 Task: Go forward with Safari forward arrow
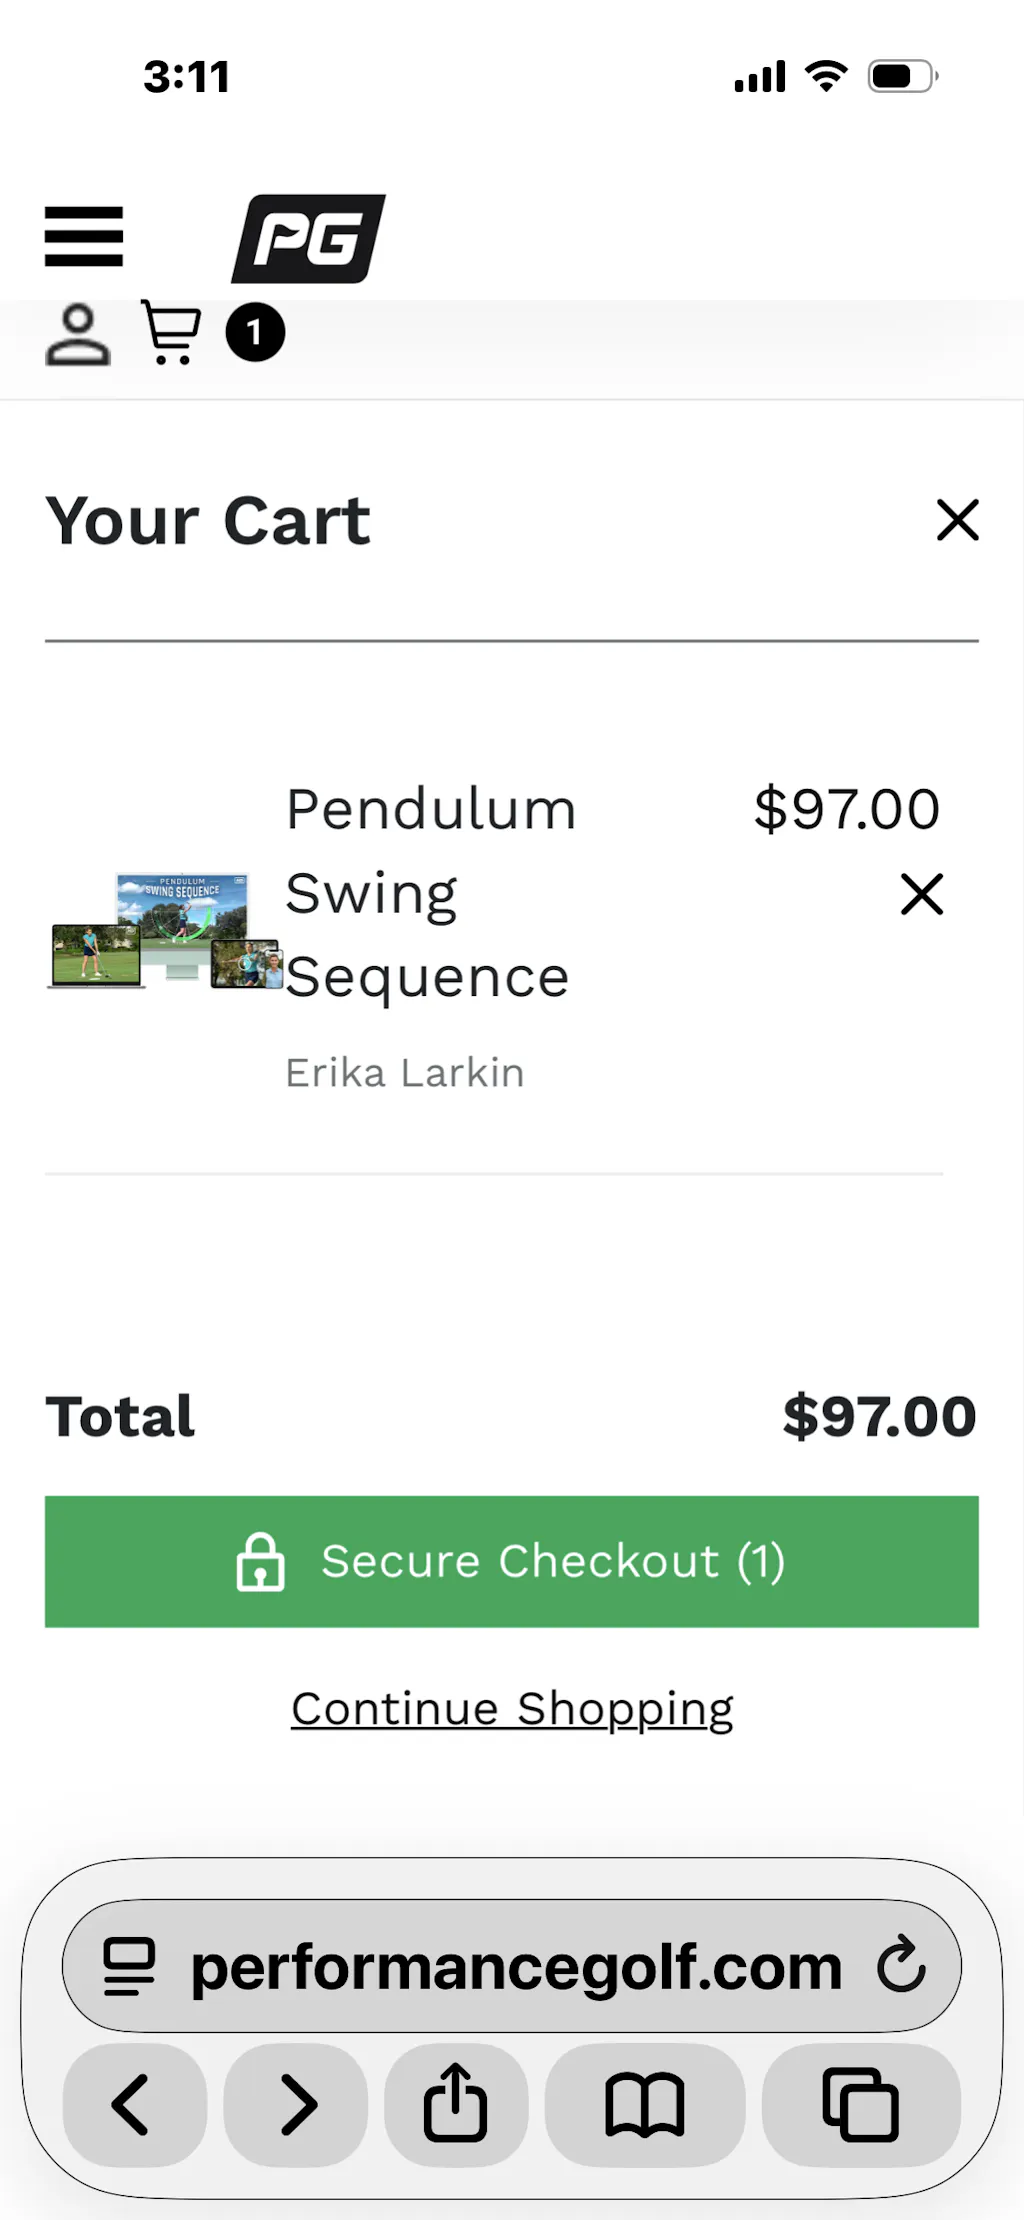(x=296, y=2104)
